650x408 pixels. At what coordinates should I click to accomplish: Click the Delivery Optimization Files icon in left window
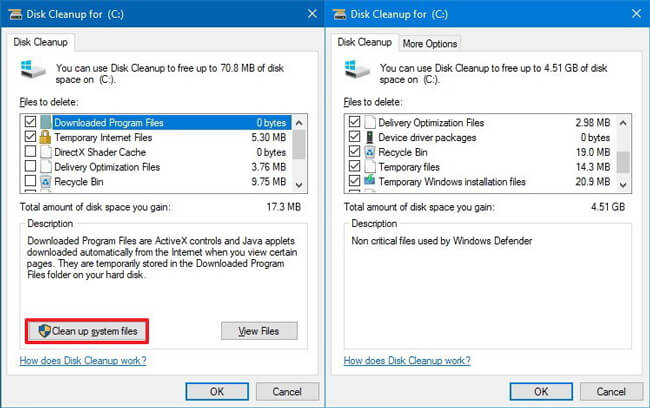[46, 167]
